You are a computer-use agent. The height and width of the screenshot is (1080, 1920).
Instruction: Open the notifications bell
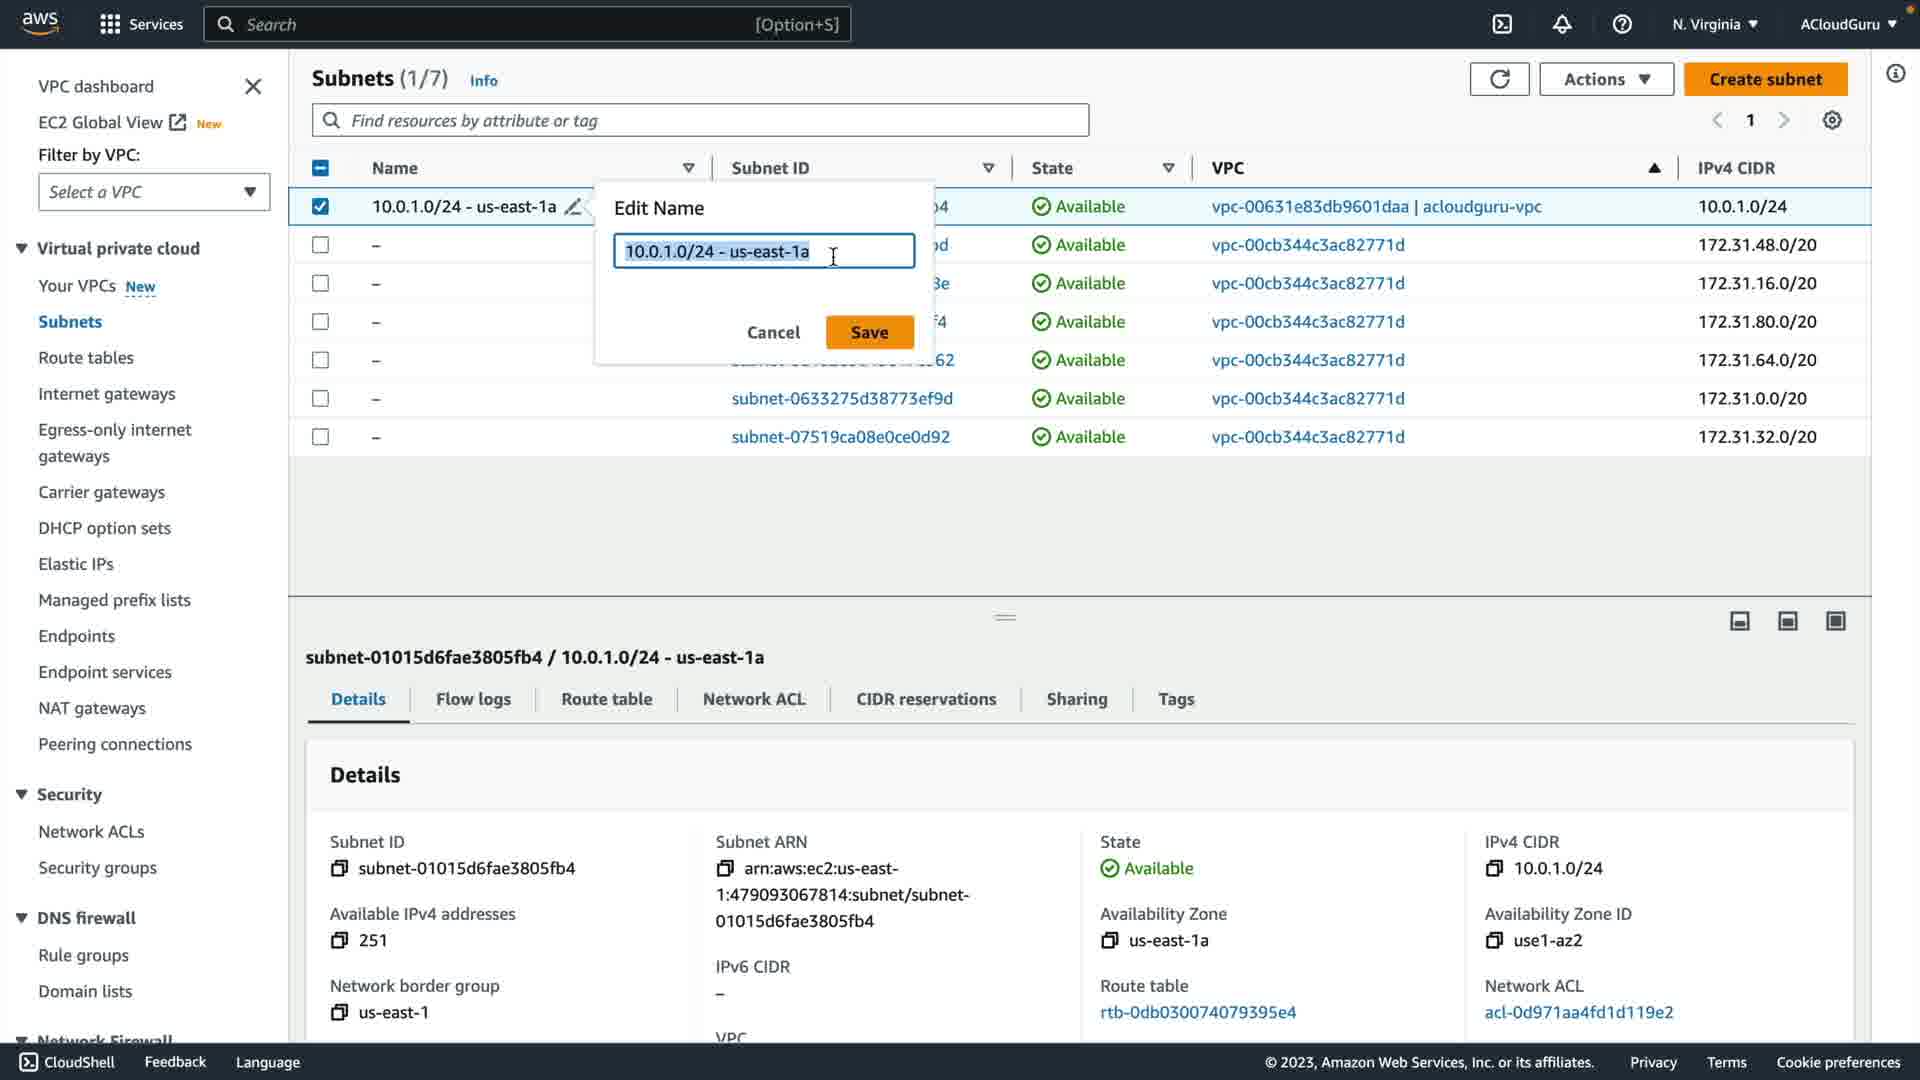tap(1562, 24)
